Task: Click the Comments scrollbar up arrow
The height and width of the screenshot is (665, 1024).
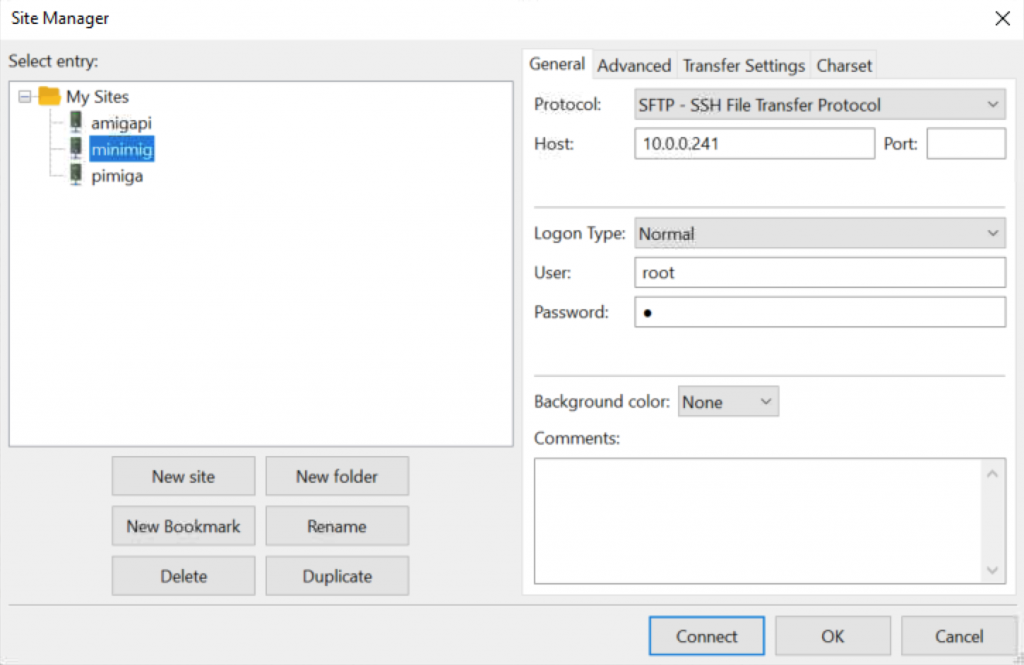Action: (993, 474)
